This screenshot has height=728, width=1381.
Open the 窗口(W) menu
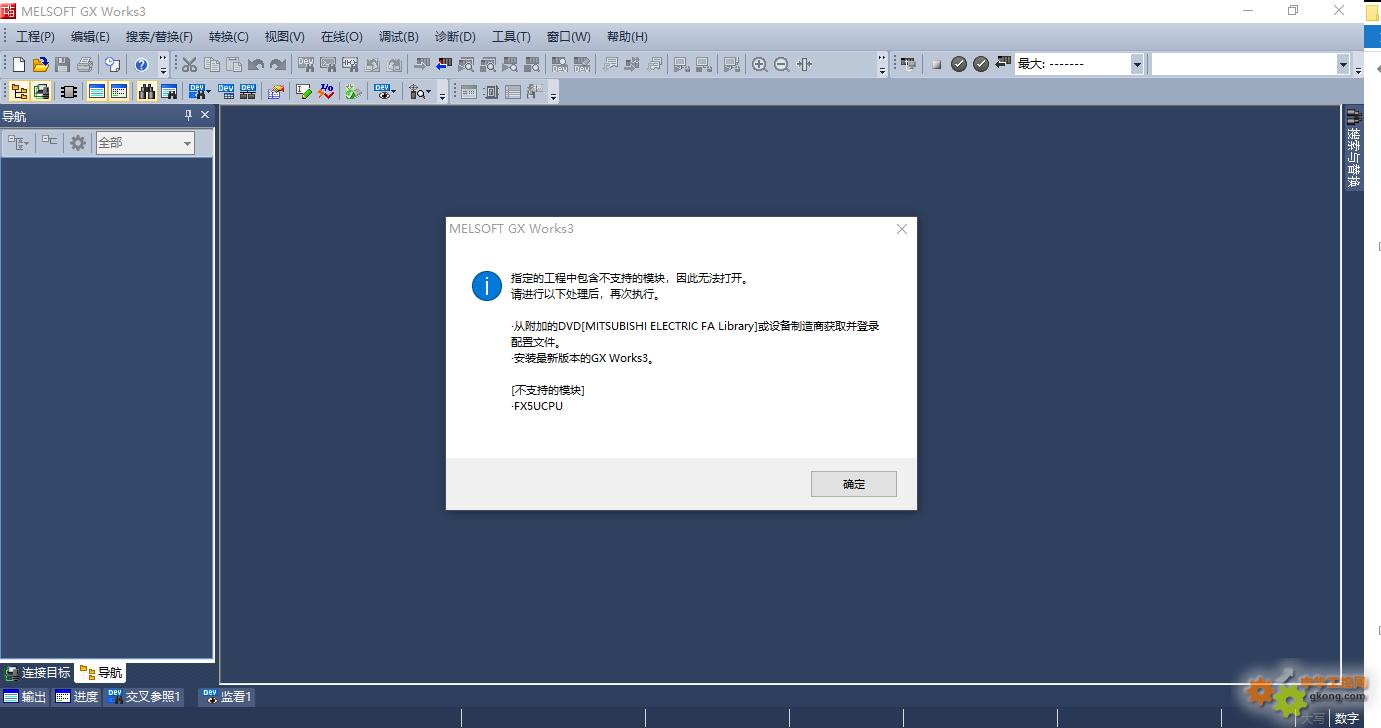pyautogui.click(x=568, y=37)
